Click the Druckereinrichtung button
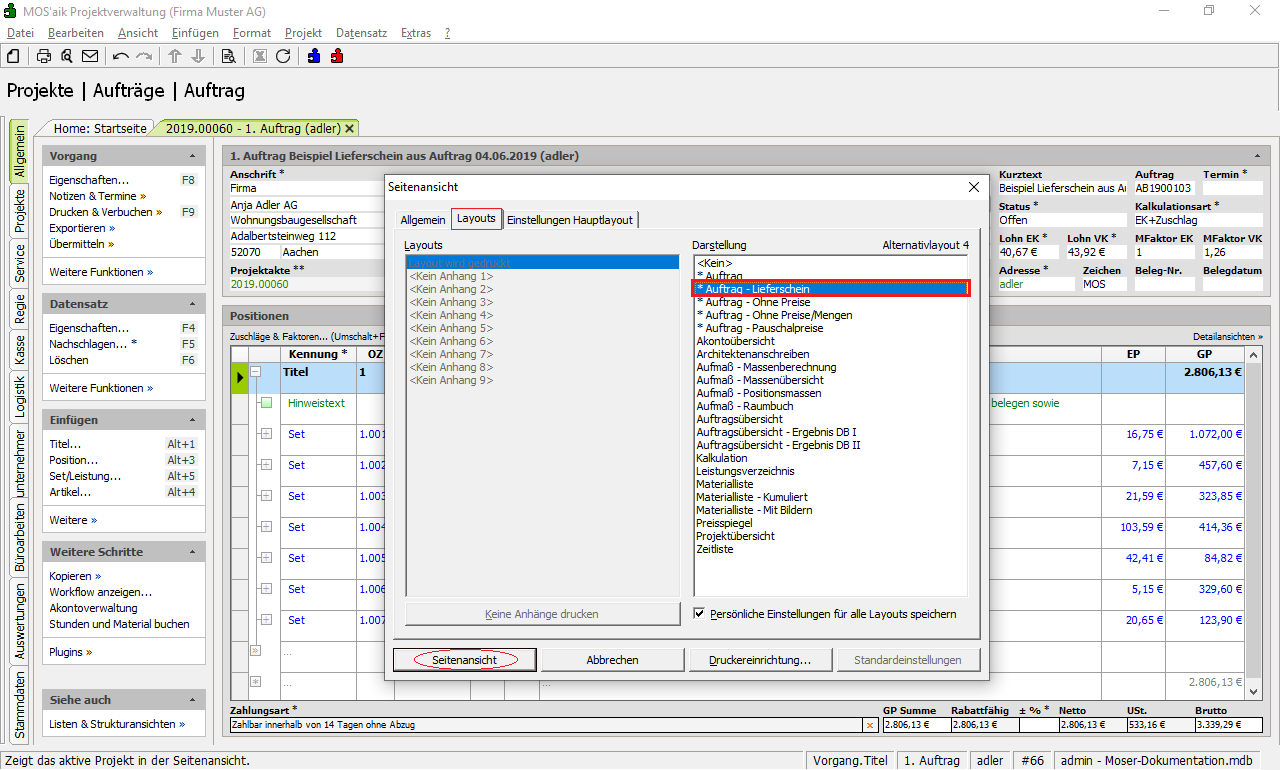Image resolution: width=1280 pixels, height=770 pixels. [759, 660]
